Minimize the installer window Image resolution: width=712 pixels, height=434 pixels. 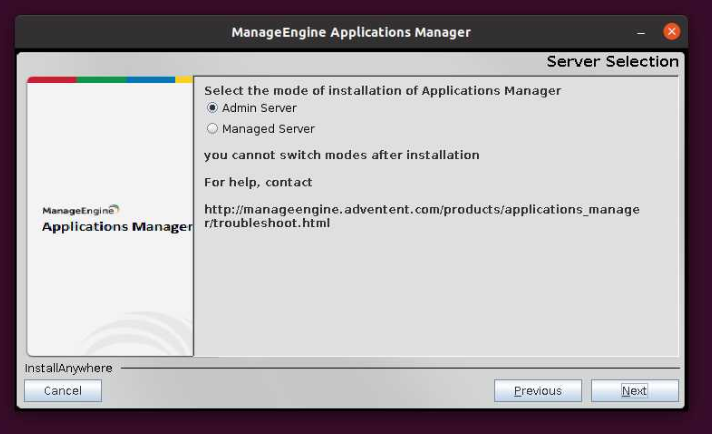pyautogui.click(x=641, y=32)
